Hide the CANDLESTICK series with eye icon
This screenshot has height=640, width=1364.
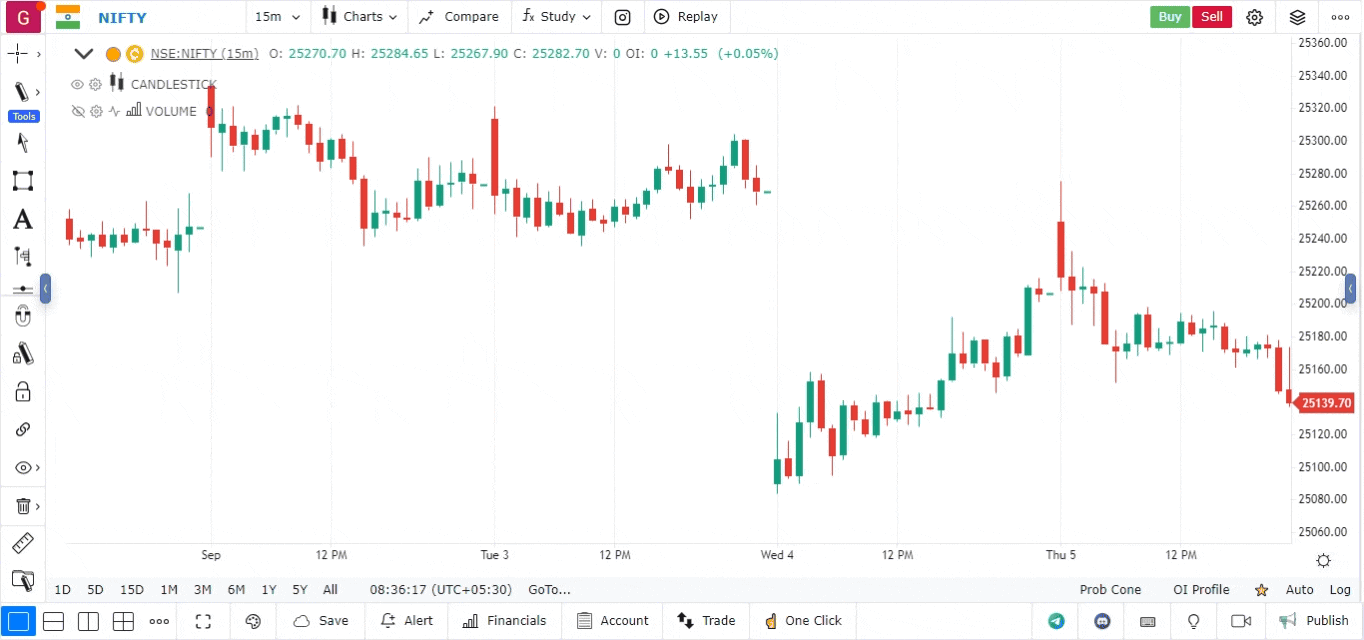click(77, 85)
